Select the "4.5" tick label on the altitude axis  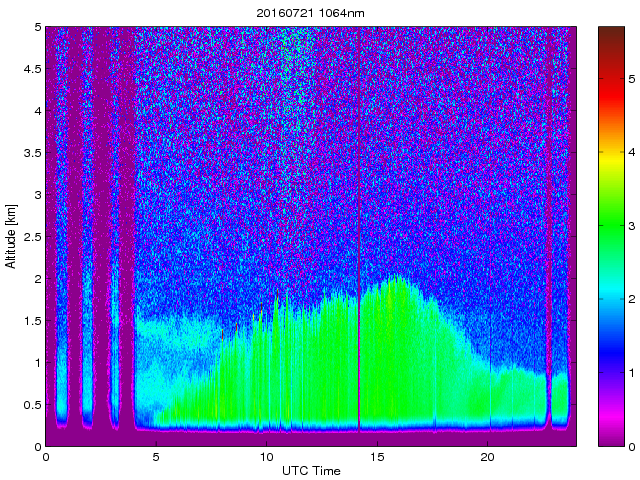pyautogui.click(x=30, y=69)
